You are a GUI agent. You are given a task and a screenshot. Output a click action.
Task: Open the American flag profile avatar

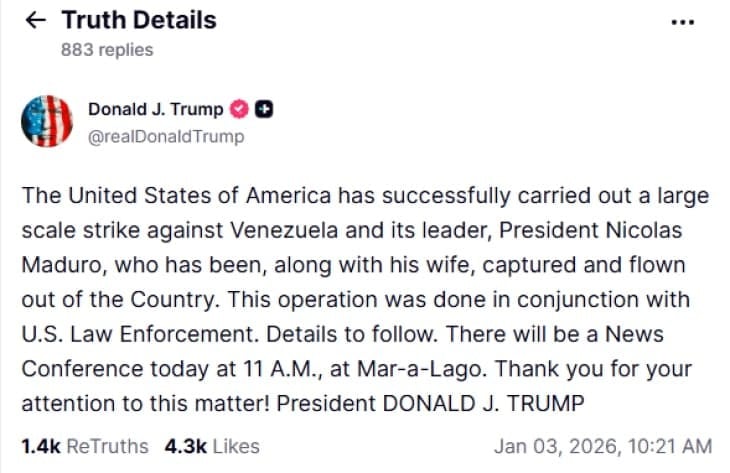(x=47, y=122)
